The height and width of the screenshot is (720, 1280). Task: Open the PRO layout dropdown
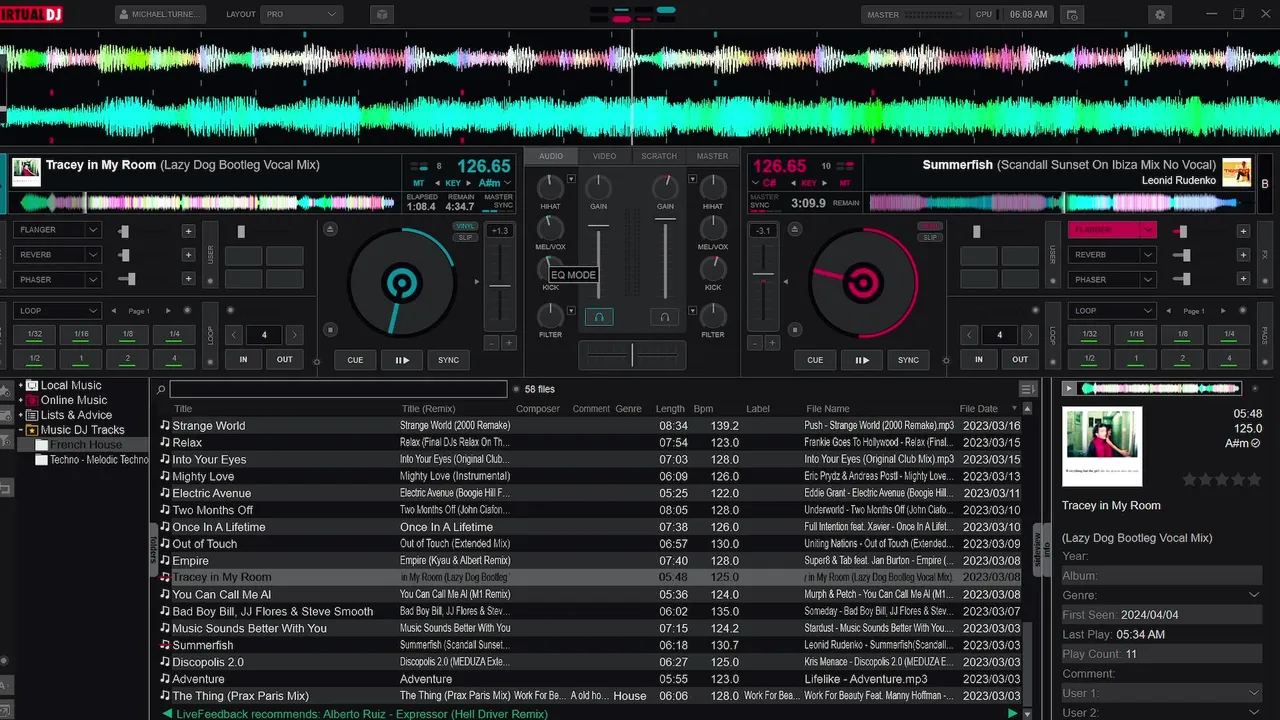(x=301, y=15)
